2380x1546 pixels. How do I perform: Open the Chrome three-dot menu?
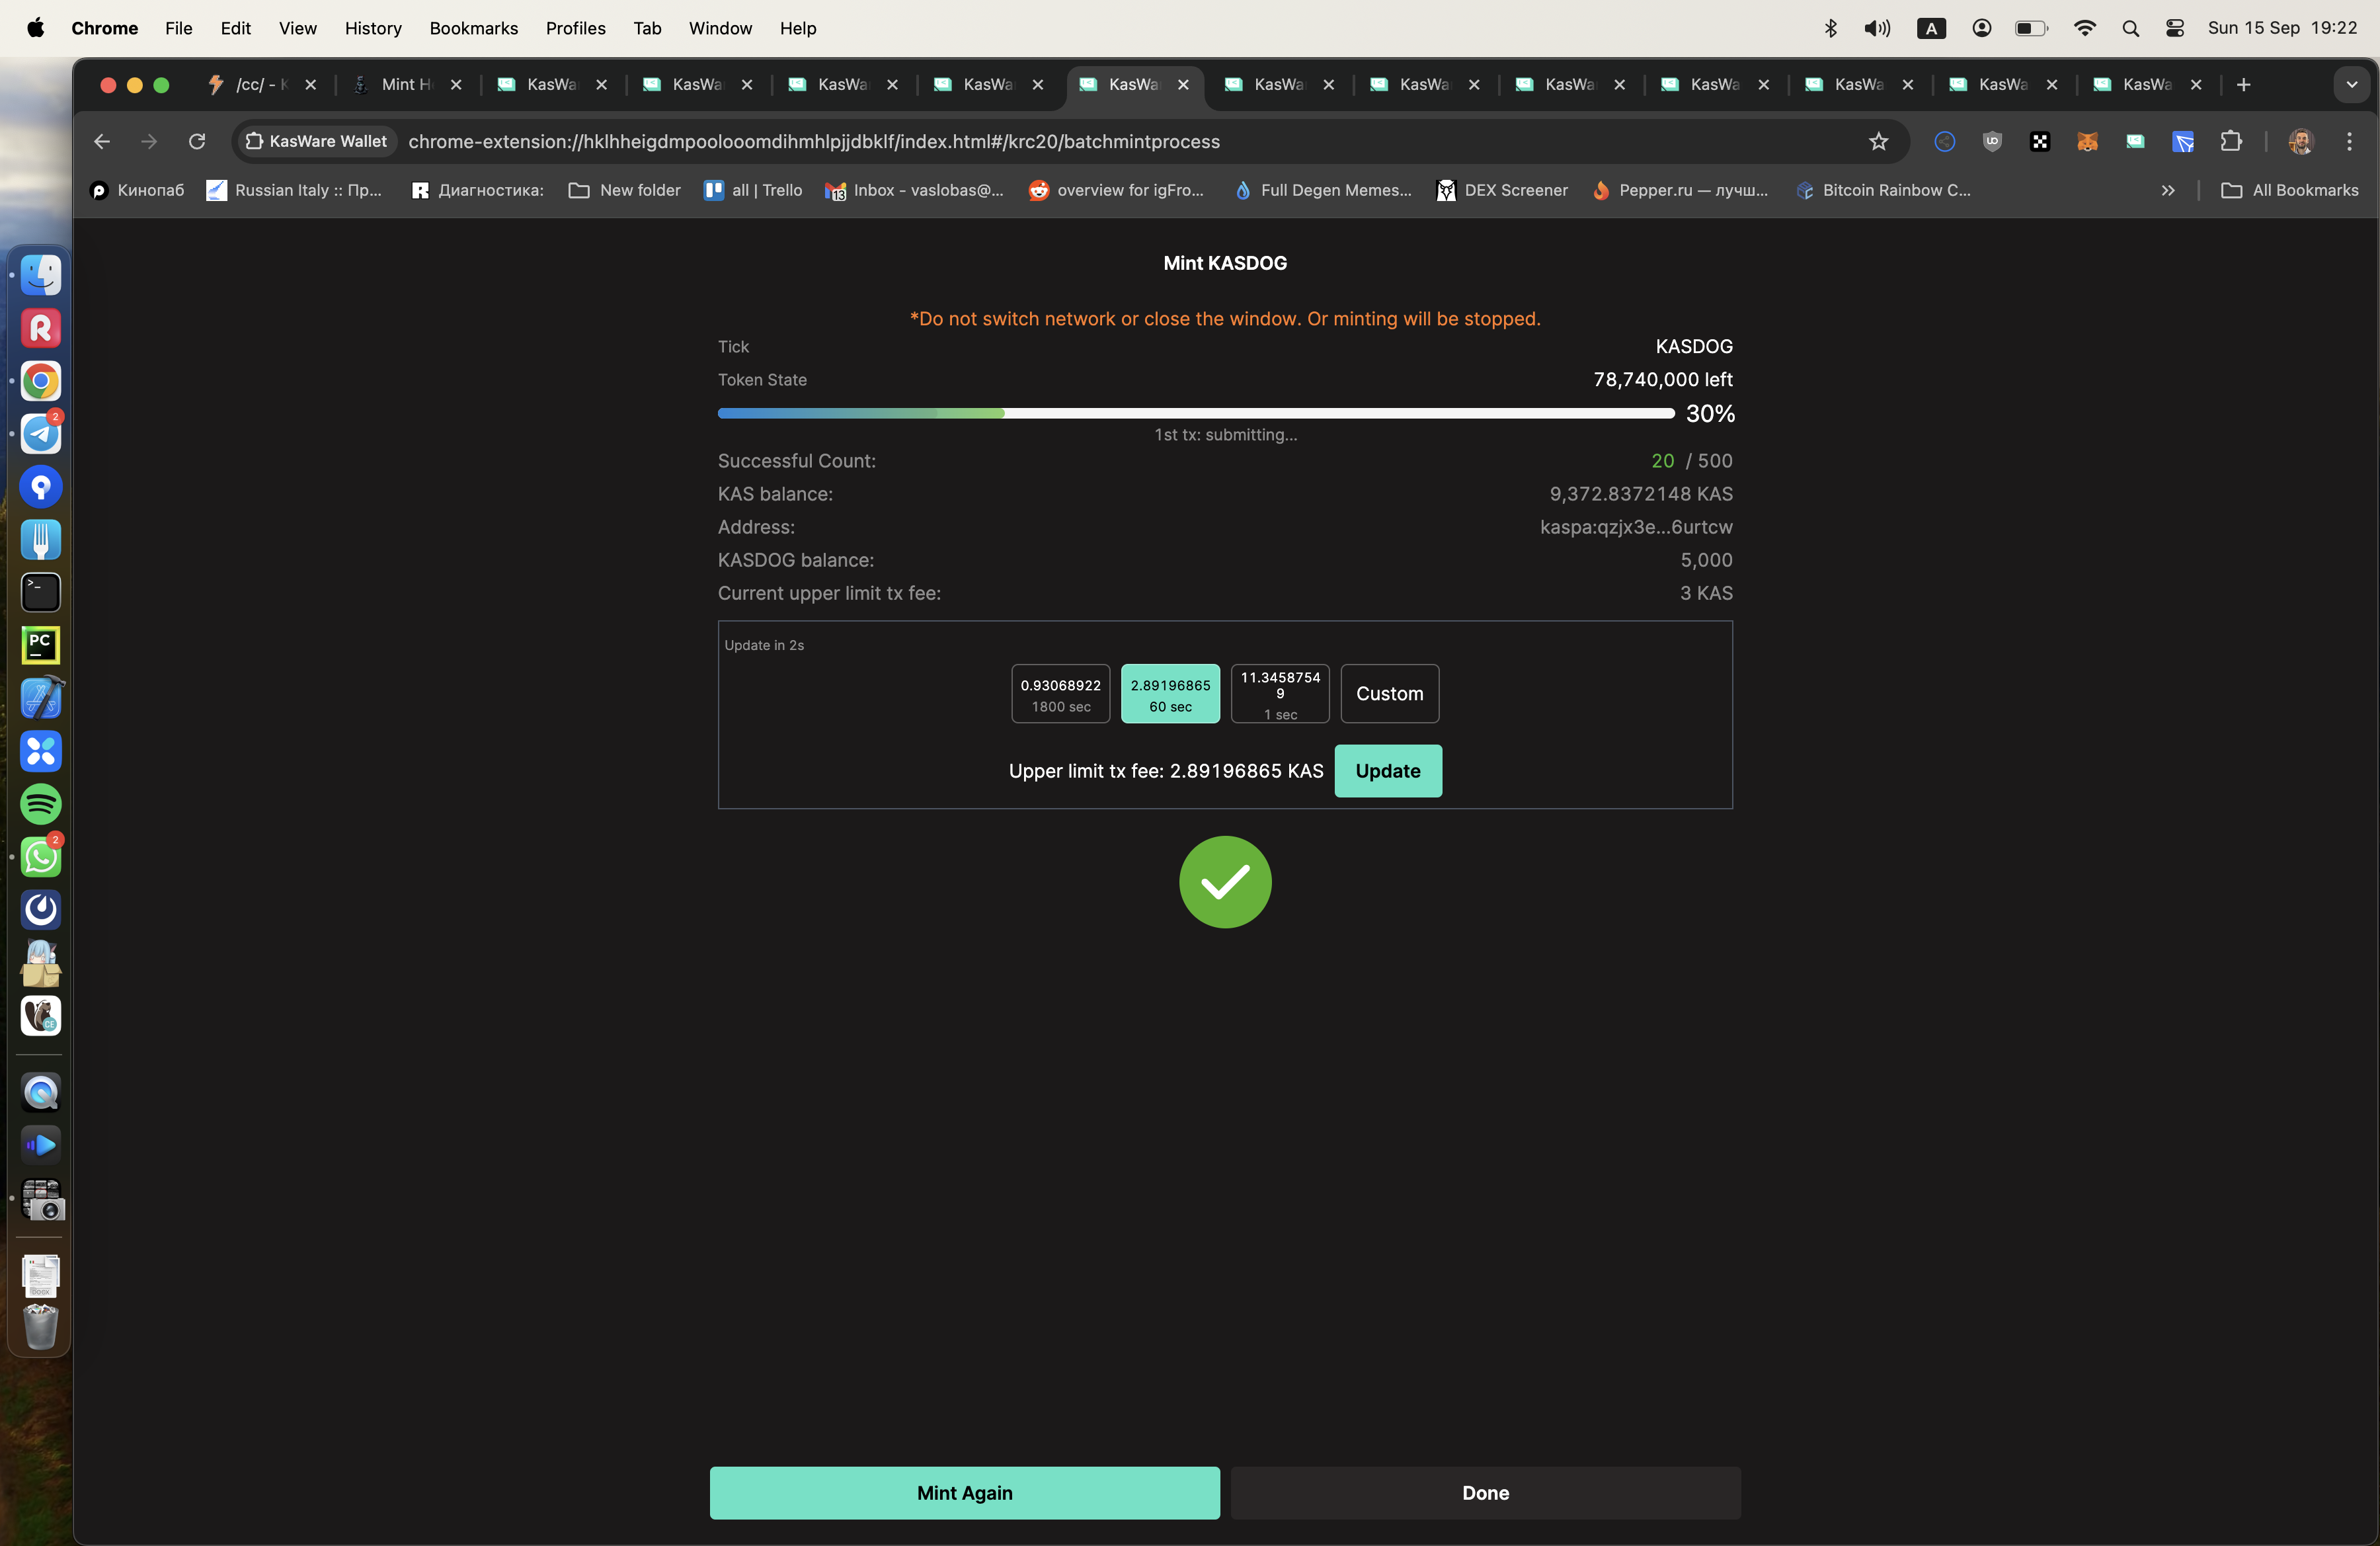pyautogui.click(x=2349, y=141)
